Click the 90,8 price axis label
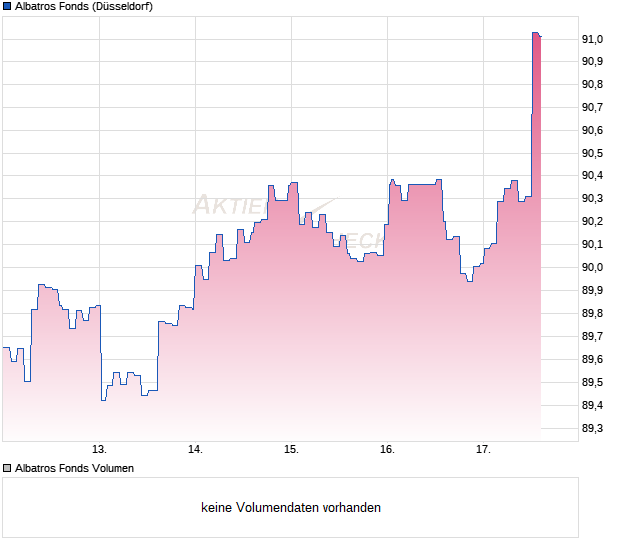Screen dimensions: 620x546 tap(592, 84)
